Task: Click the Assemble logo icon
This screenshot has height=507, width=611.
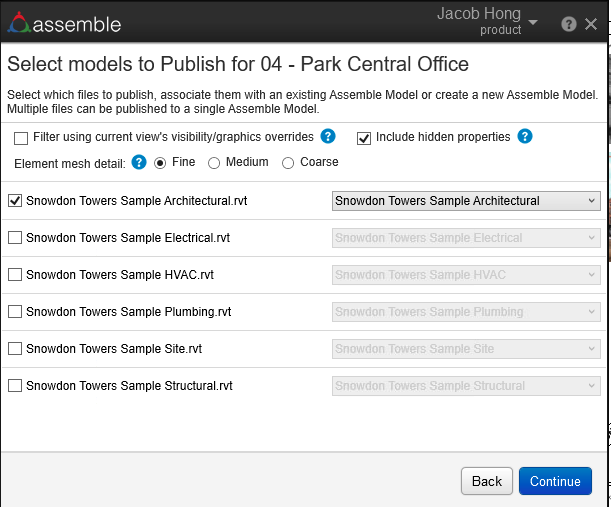Action: 19,23
